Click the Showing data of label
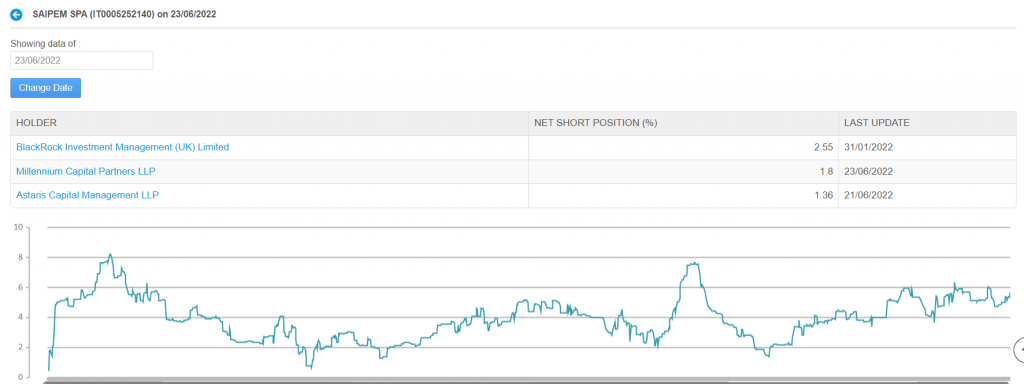The image size is (1024, 384). (45, 44)
